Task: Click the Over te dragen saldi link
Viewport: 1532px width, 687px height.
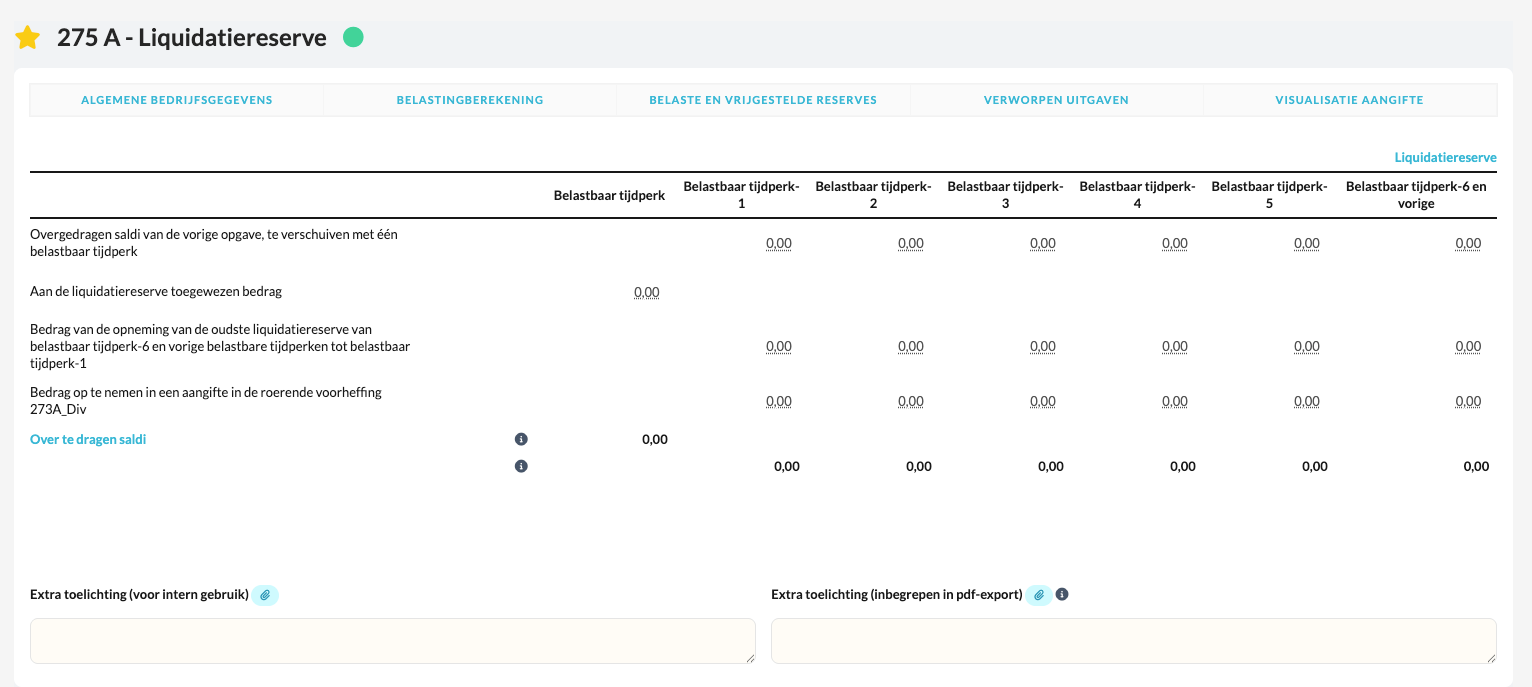Action: click(x=88, y=439)
